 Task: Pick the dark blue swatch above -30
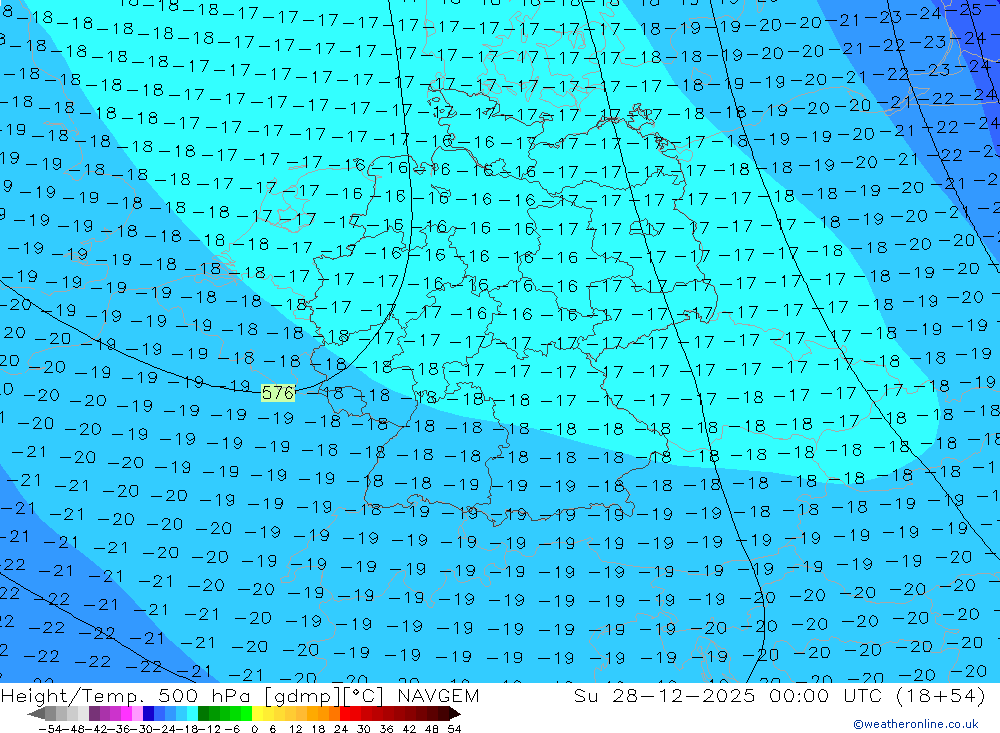[x=148, y=714]
